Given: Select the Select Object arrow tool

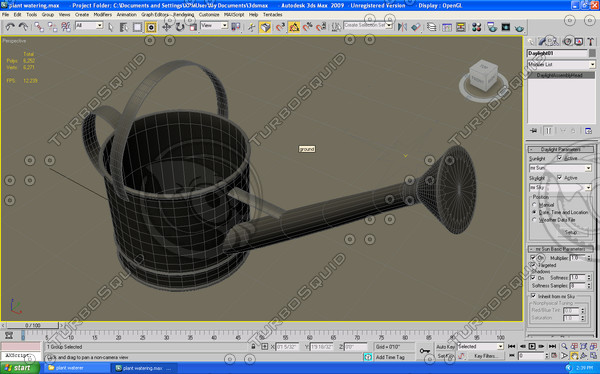Looking at the screenshot, I should (x=111, y=27).
